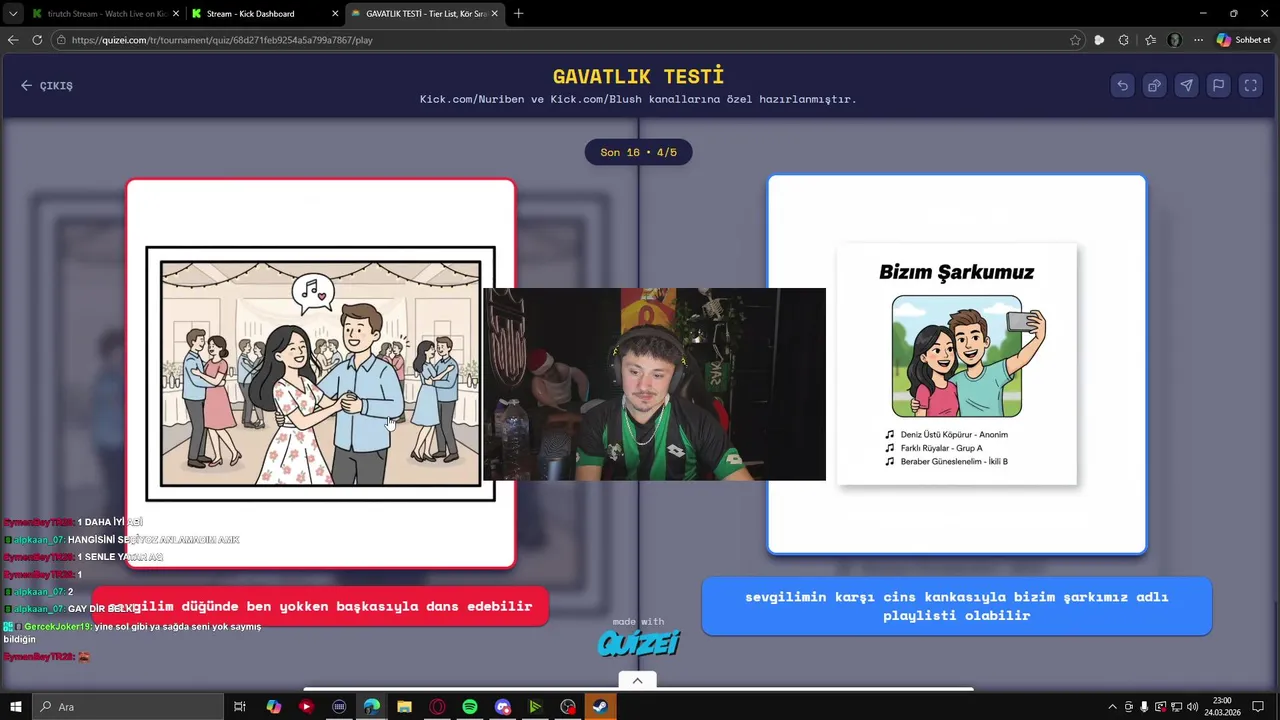Open Task View on the taskbar
This screenshot has height=720, width=1280.
240,707
